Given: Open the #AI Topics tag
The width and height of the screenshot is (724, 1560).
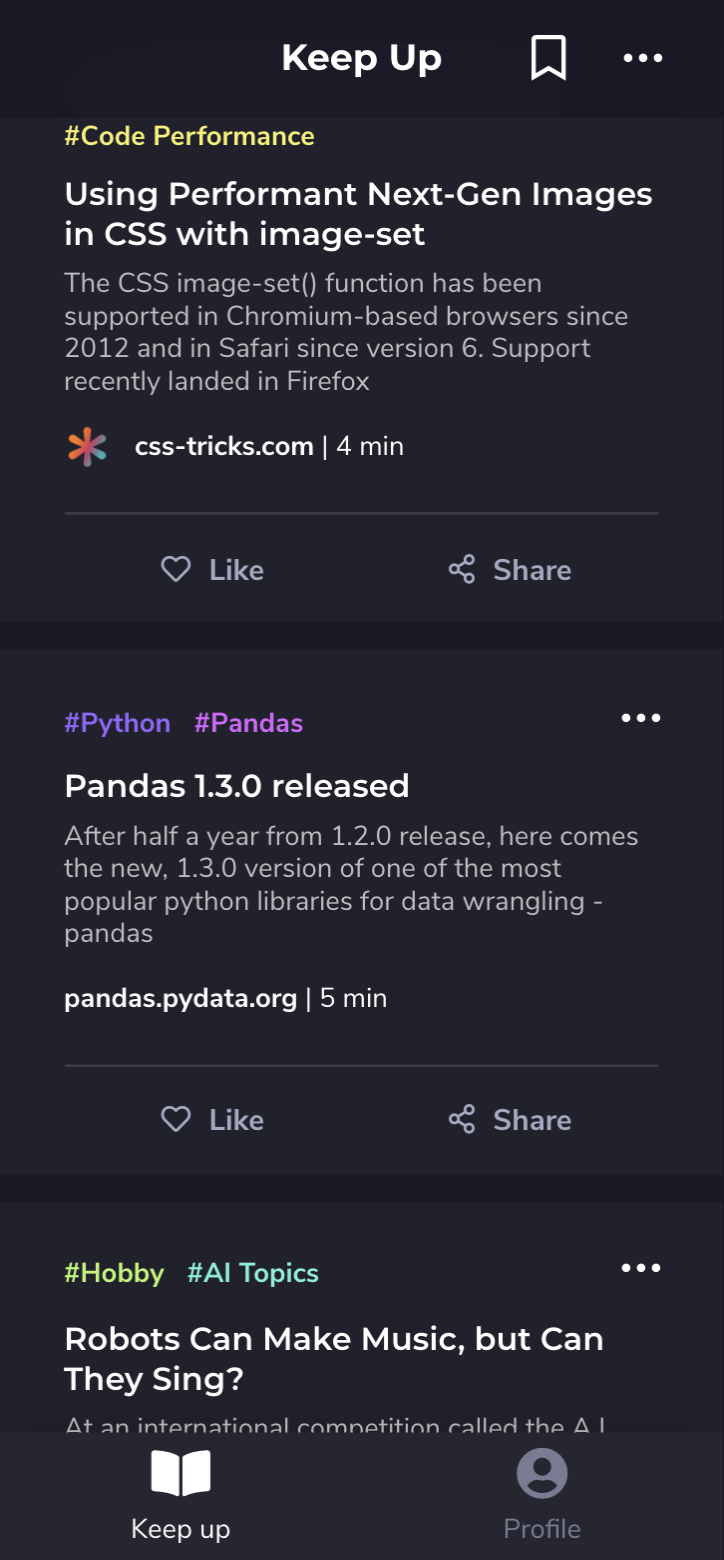Looking at the screenshot, I should pyautogui.click(x=253, y=1273).
